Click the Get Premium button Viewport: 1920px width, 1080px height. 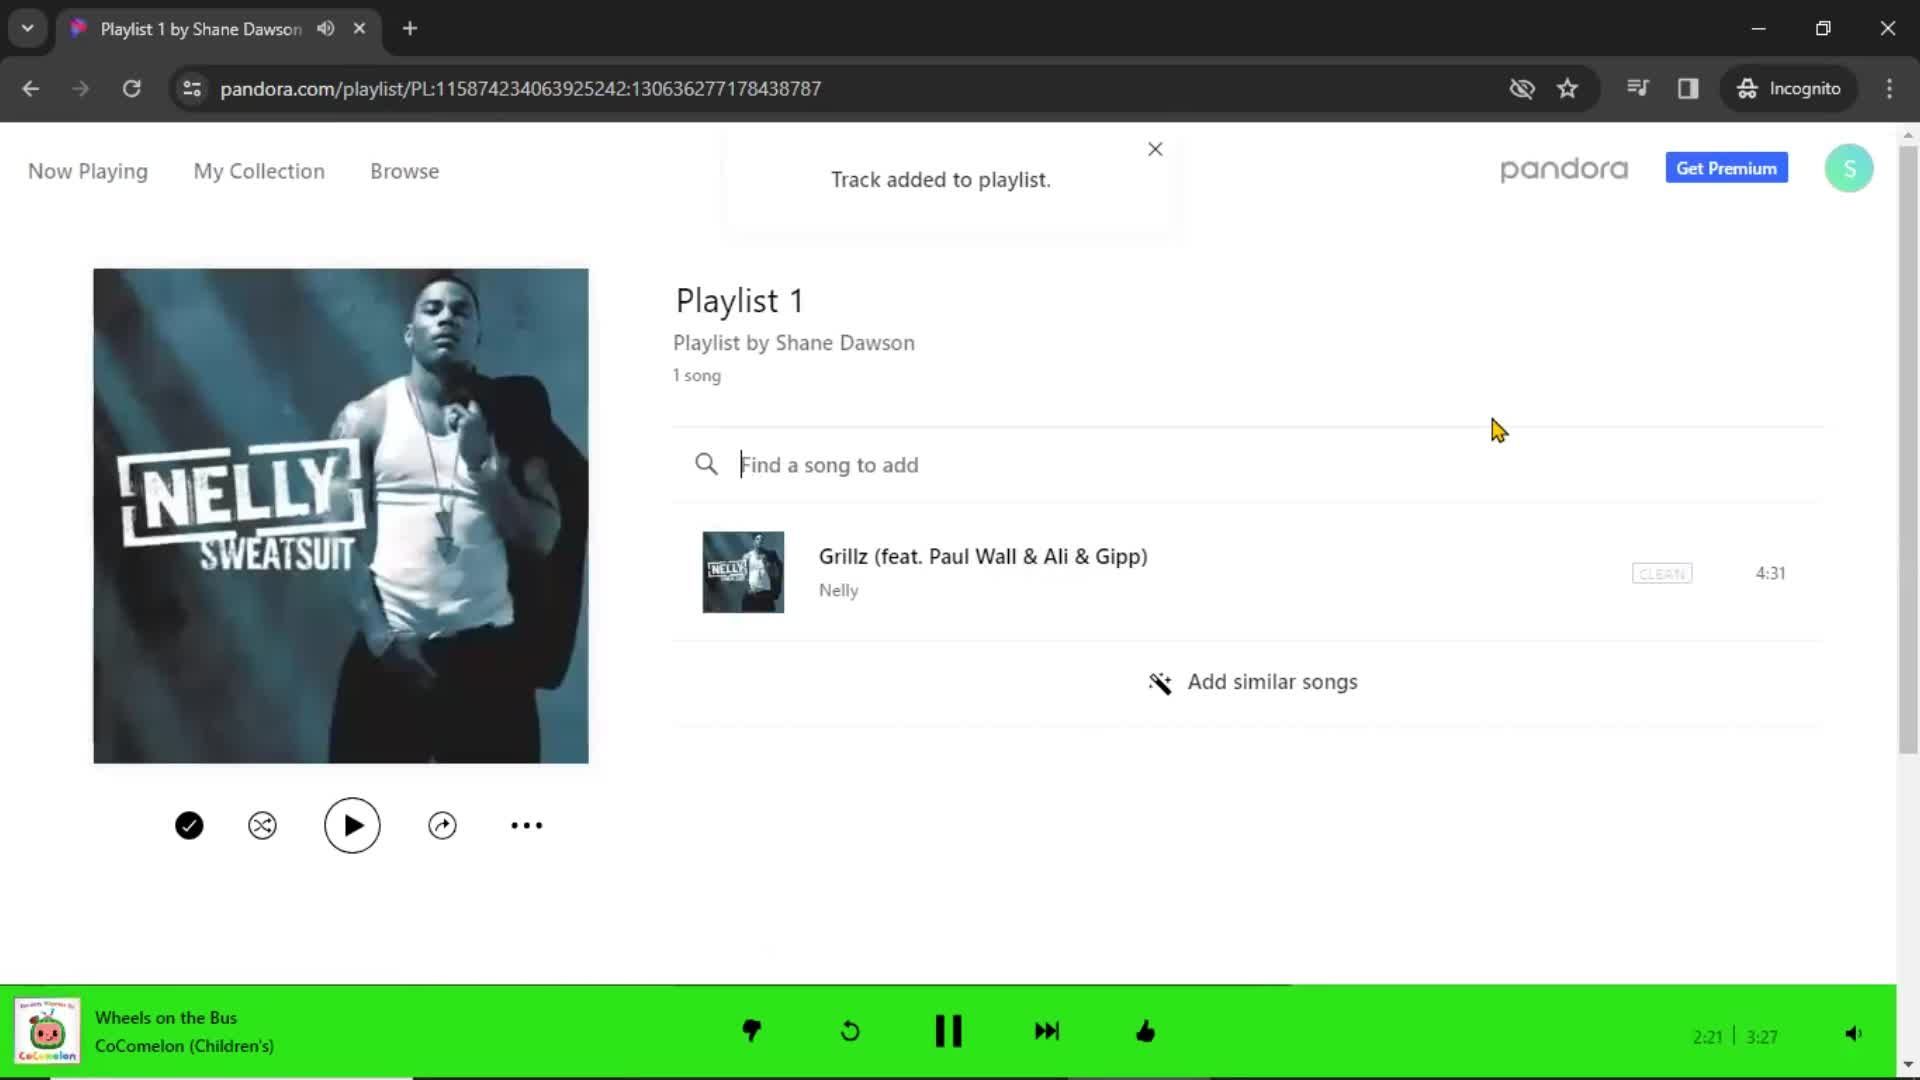[x=1726, y=169]
